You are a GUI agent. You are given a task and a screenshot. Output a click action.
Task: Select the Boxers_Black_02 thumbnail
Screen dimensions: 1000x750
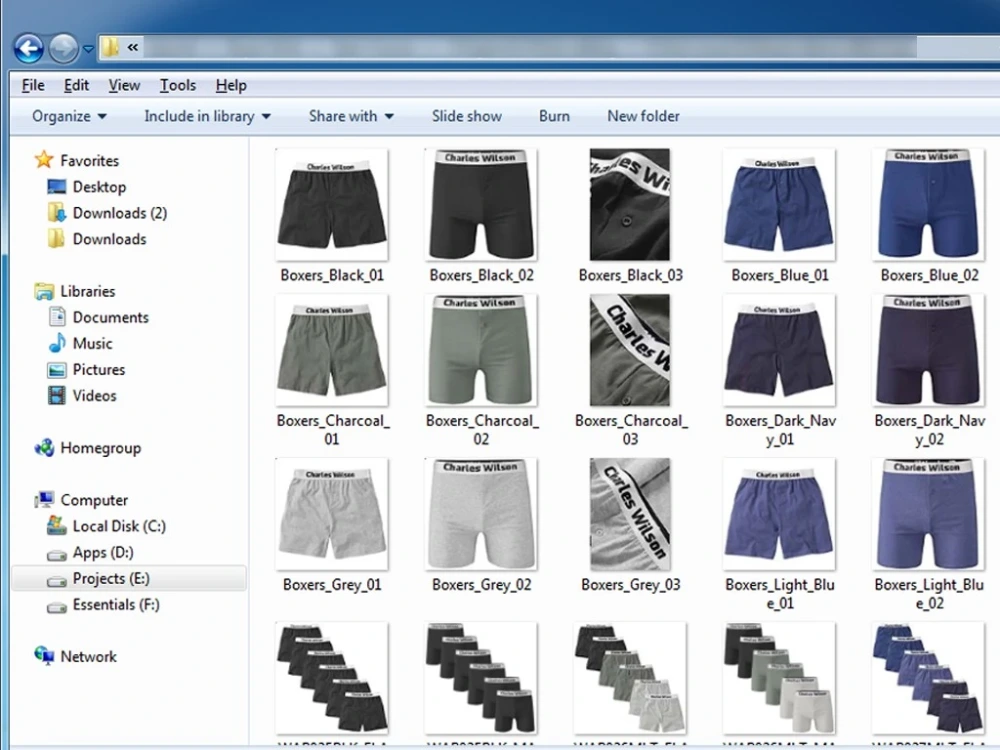(482, 204)
